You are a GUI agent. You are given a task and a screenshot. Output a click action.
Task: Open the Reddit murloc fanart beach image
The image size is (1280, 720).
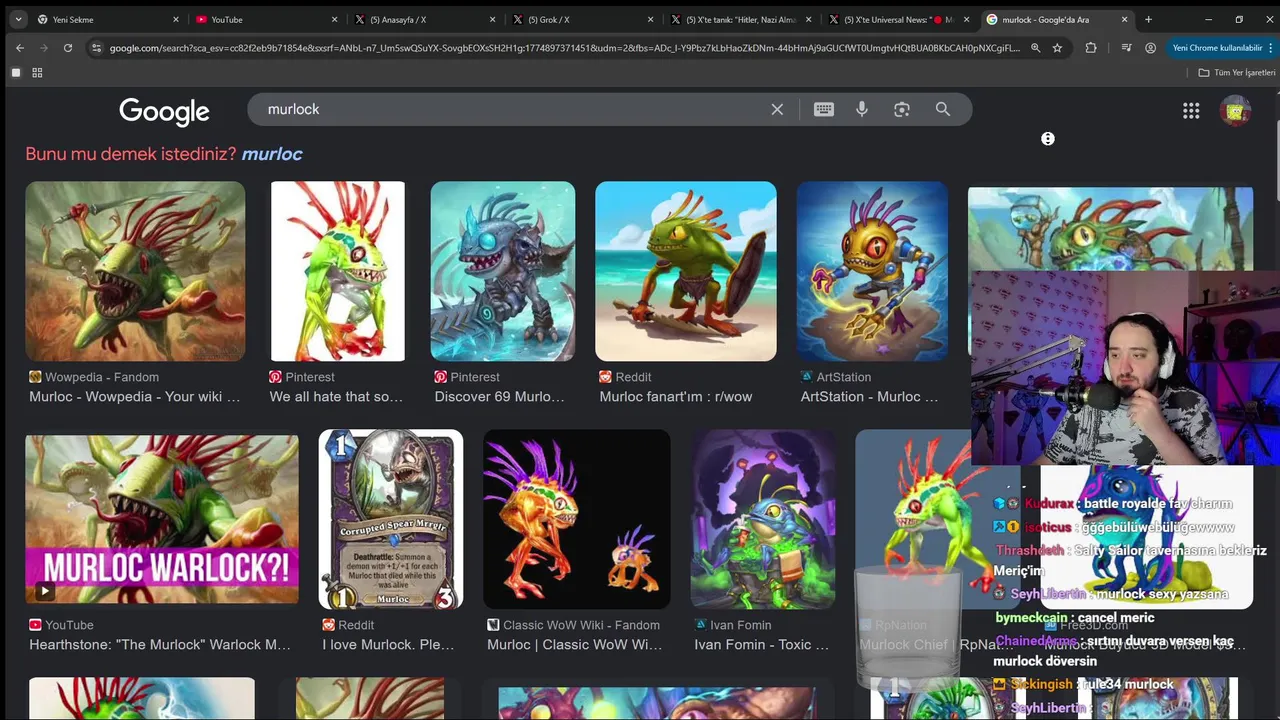click(x=686, y=271)
